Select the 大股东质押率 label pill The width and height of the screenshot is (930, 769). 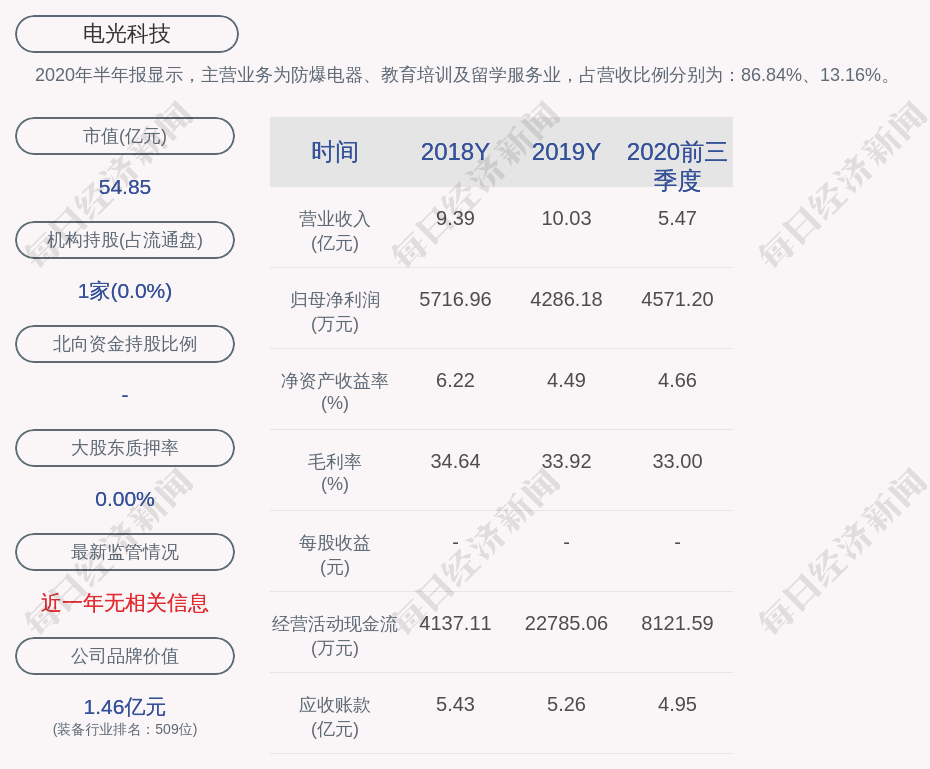125,448
